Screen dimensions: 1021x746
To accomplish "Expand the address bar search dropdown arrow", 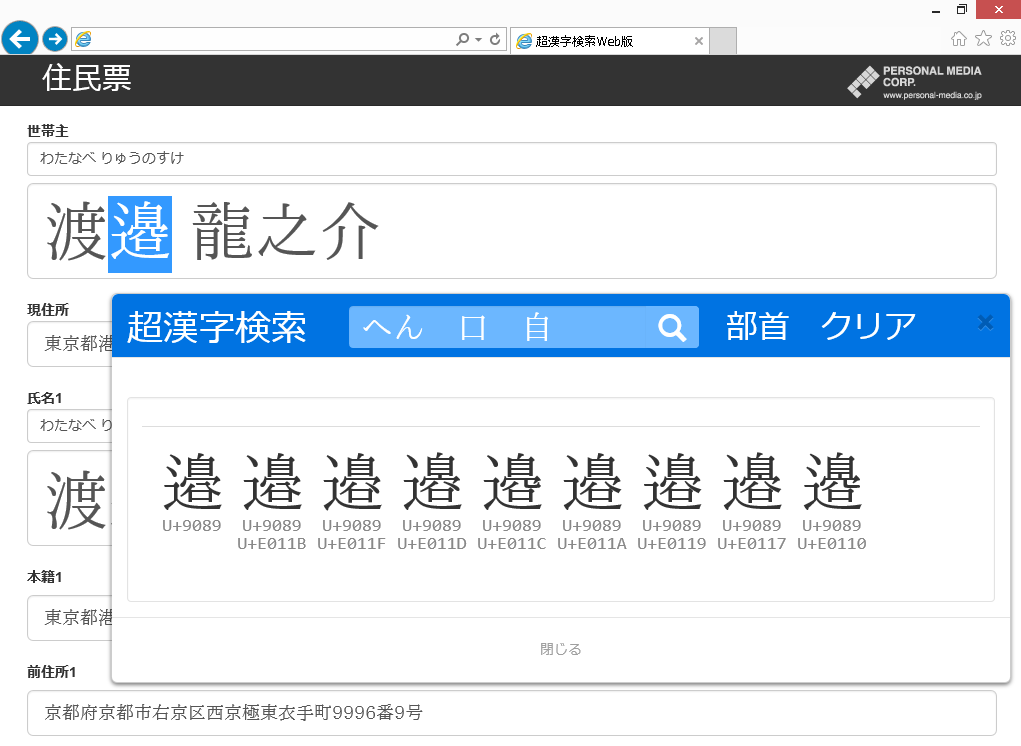I will [478, 39].
